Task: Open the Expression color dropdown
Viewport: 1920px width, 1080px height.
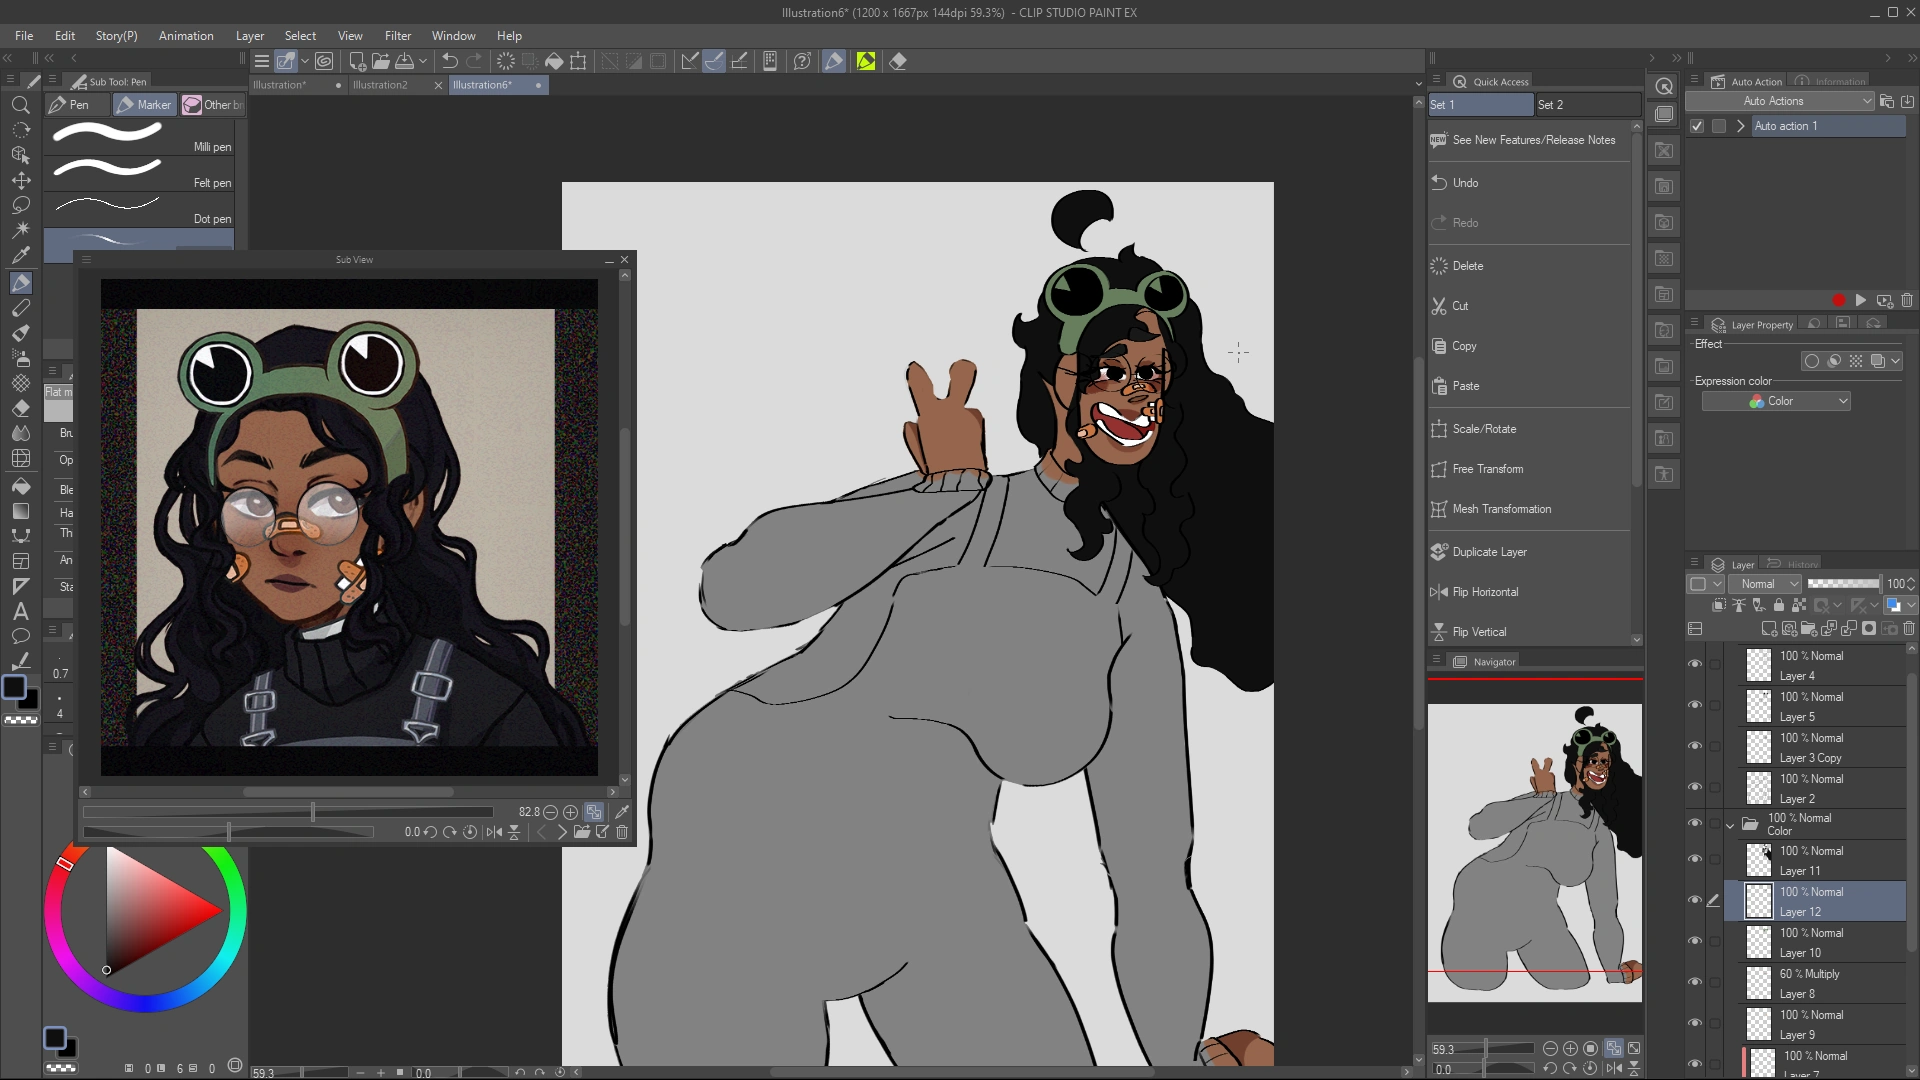Action: [1775, 400]
